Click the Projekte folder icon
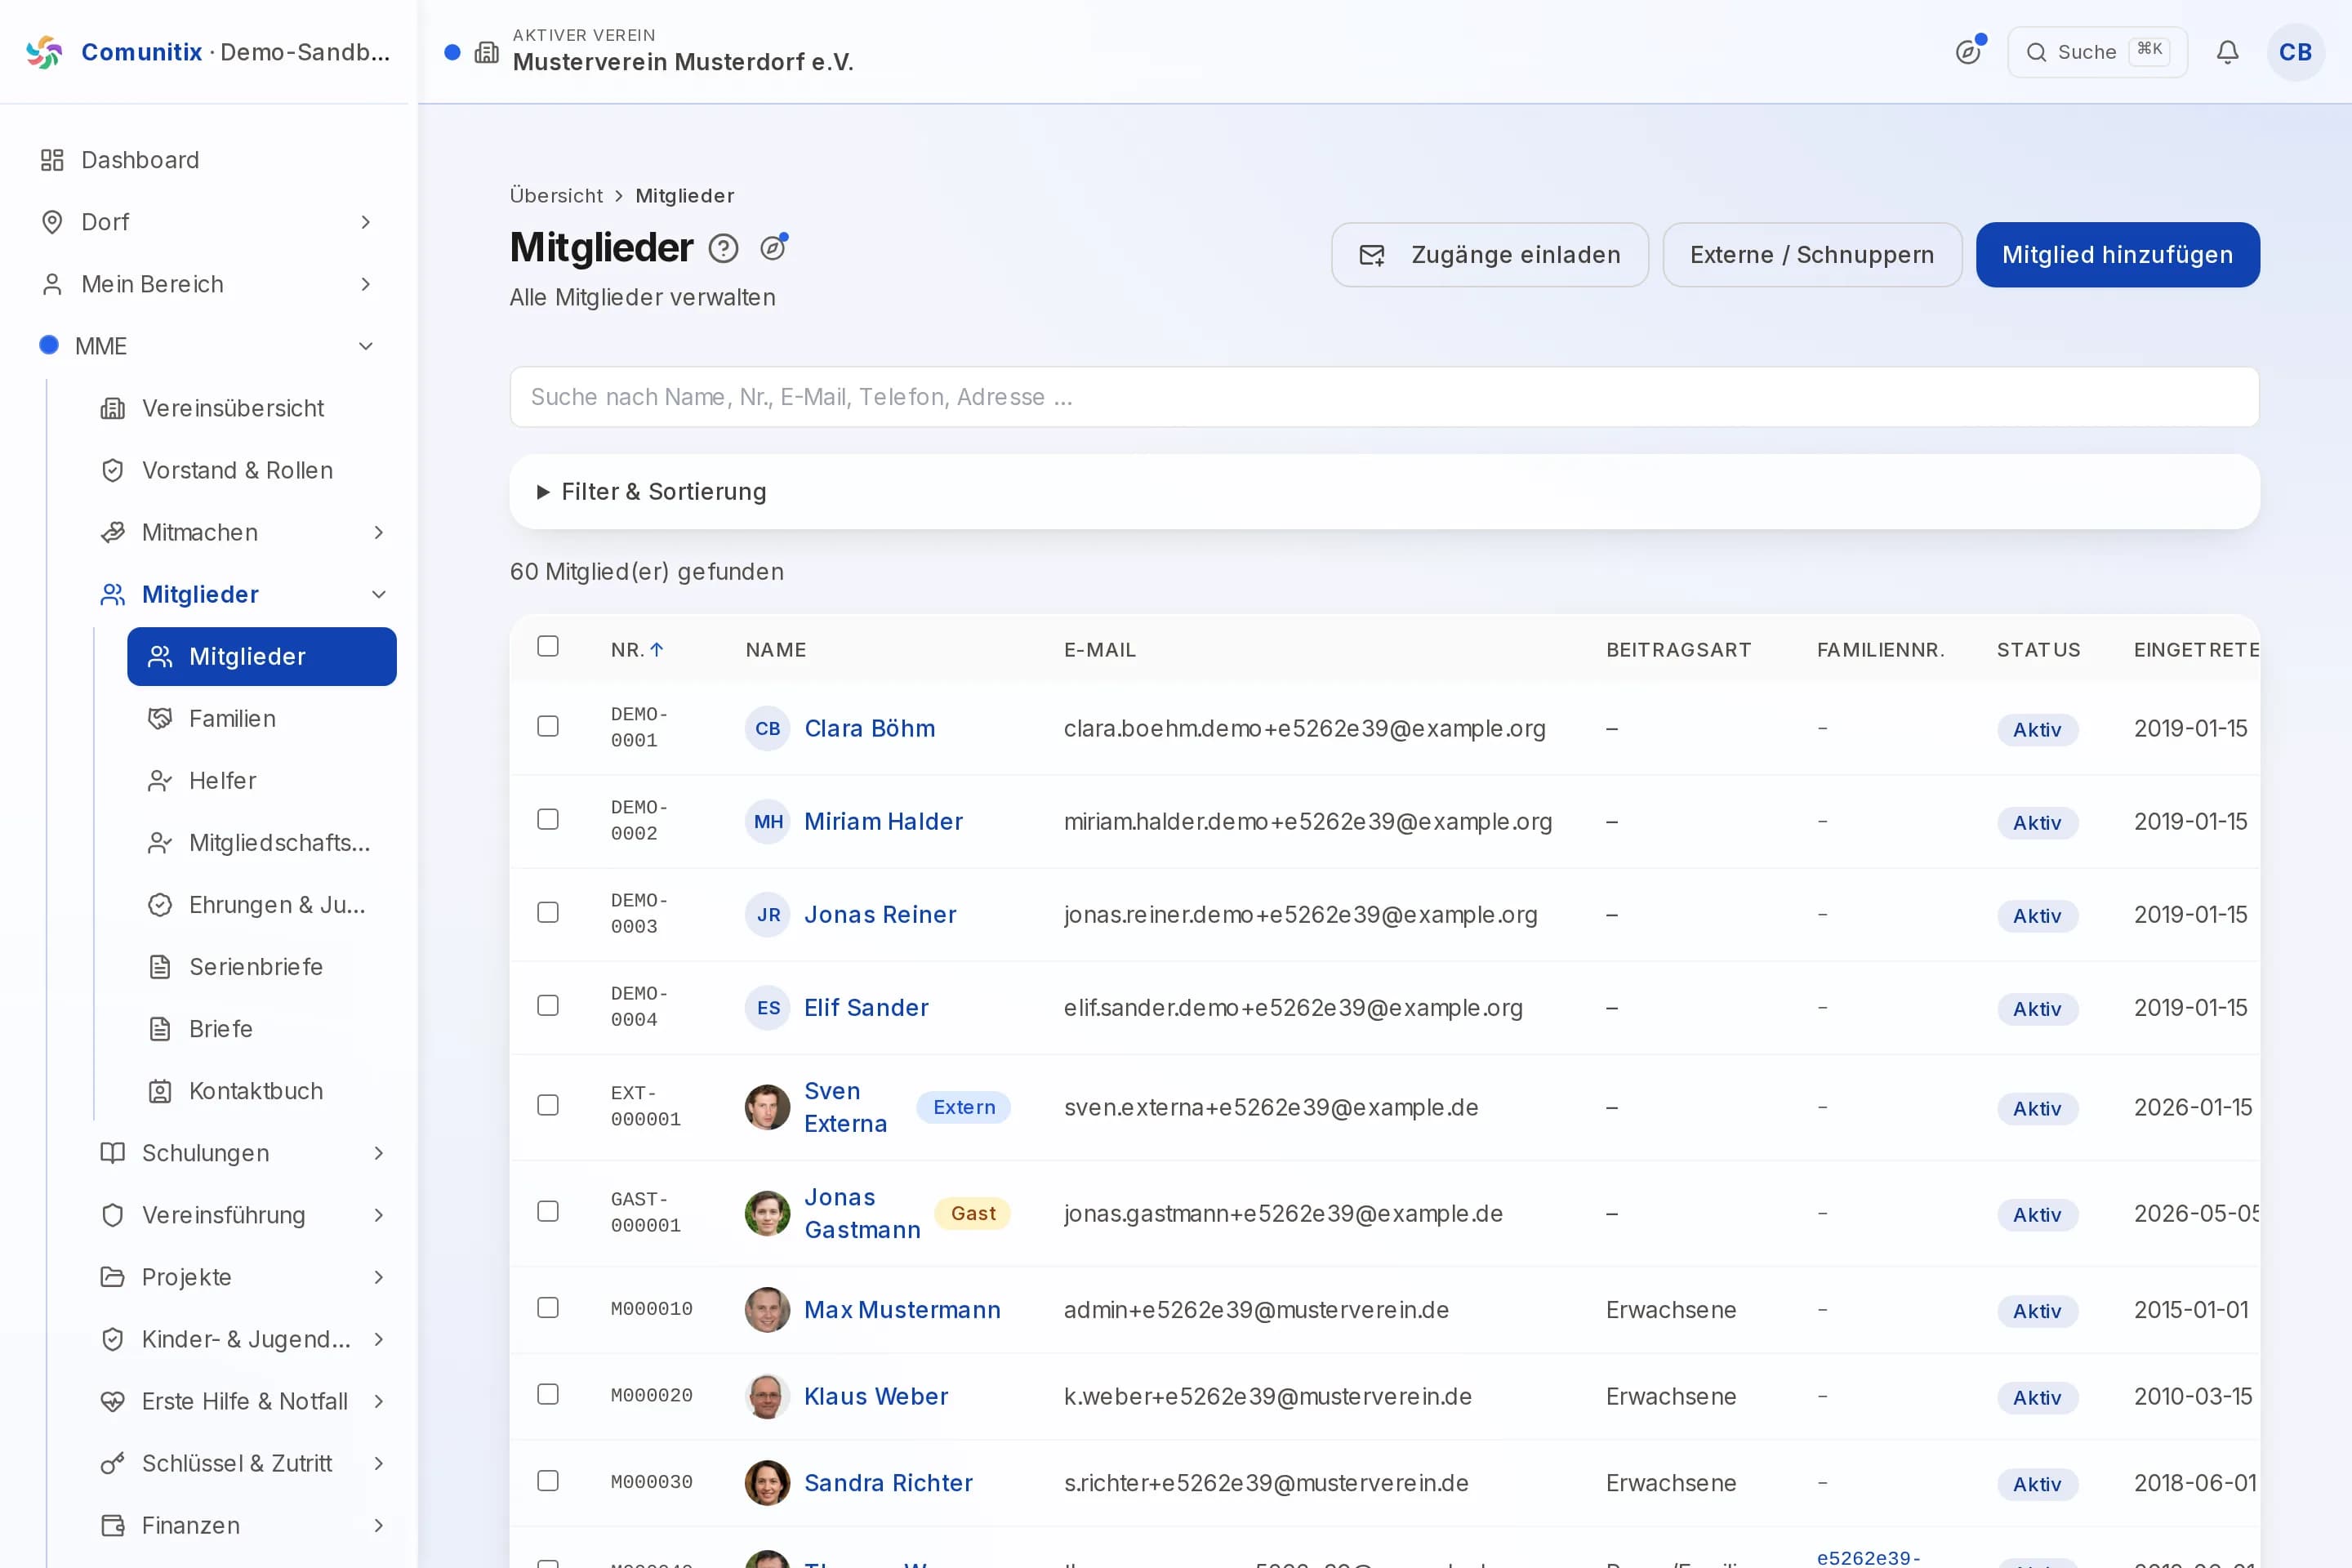 113,1276
